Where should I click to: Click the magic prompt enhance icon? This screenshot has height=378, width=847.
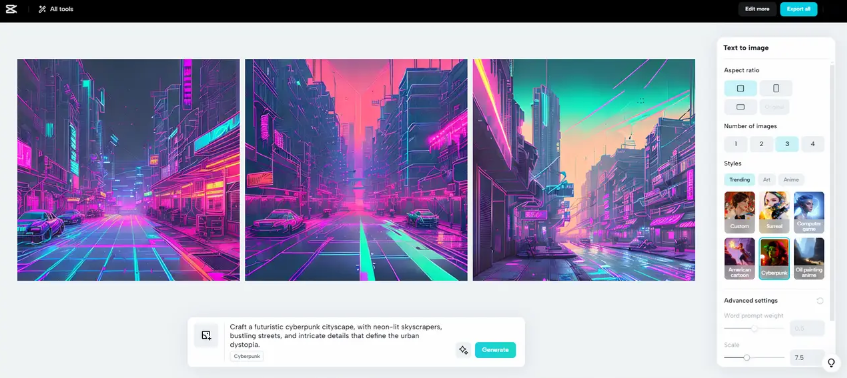pos(463,350)
